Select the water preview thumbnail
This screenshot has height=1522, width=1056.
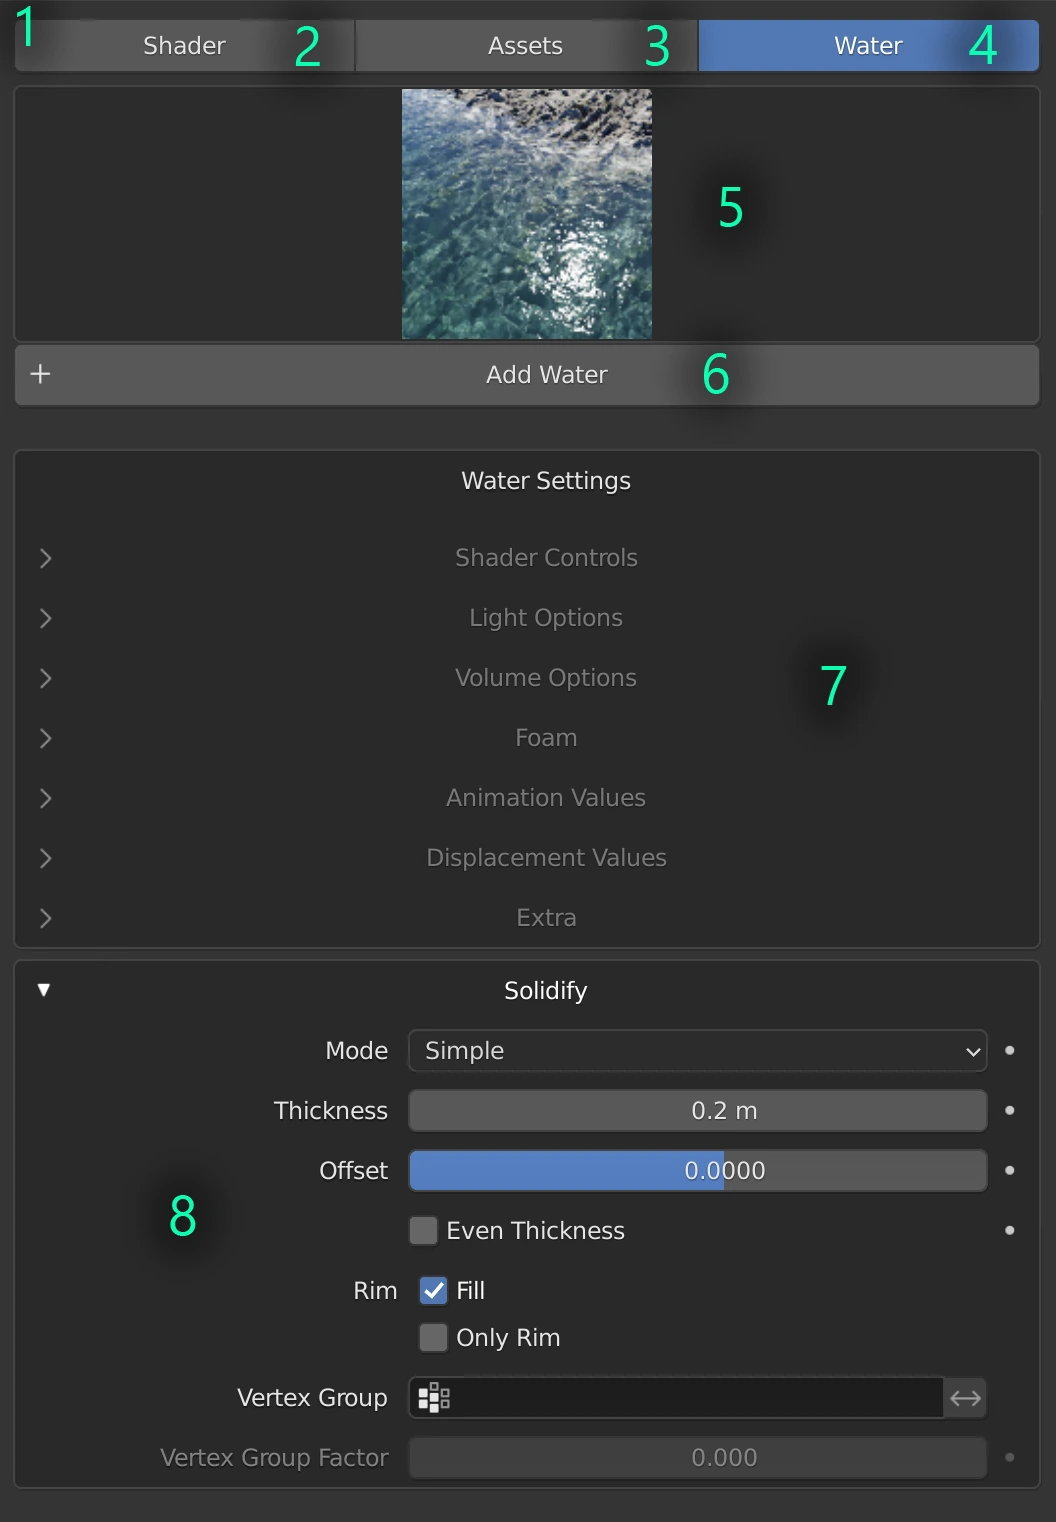tap(527, 214)
